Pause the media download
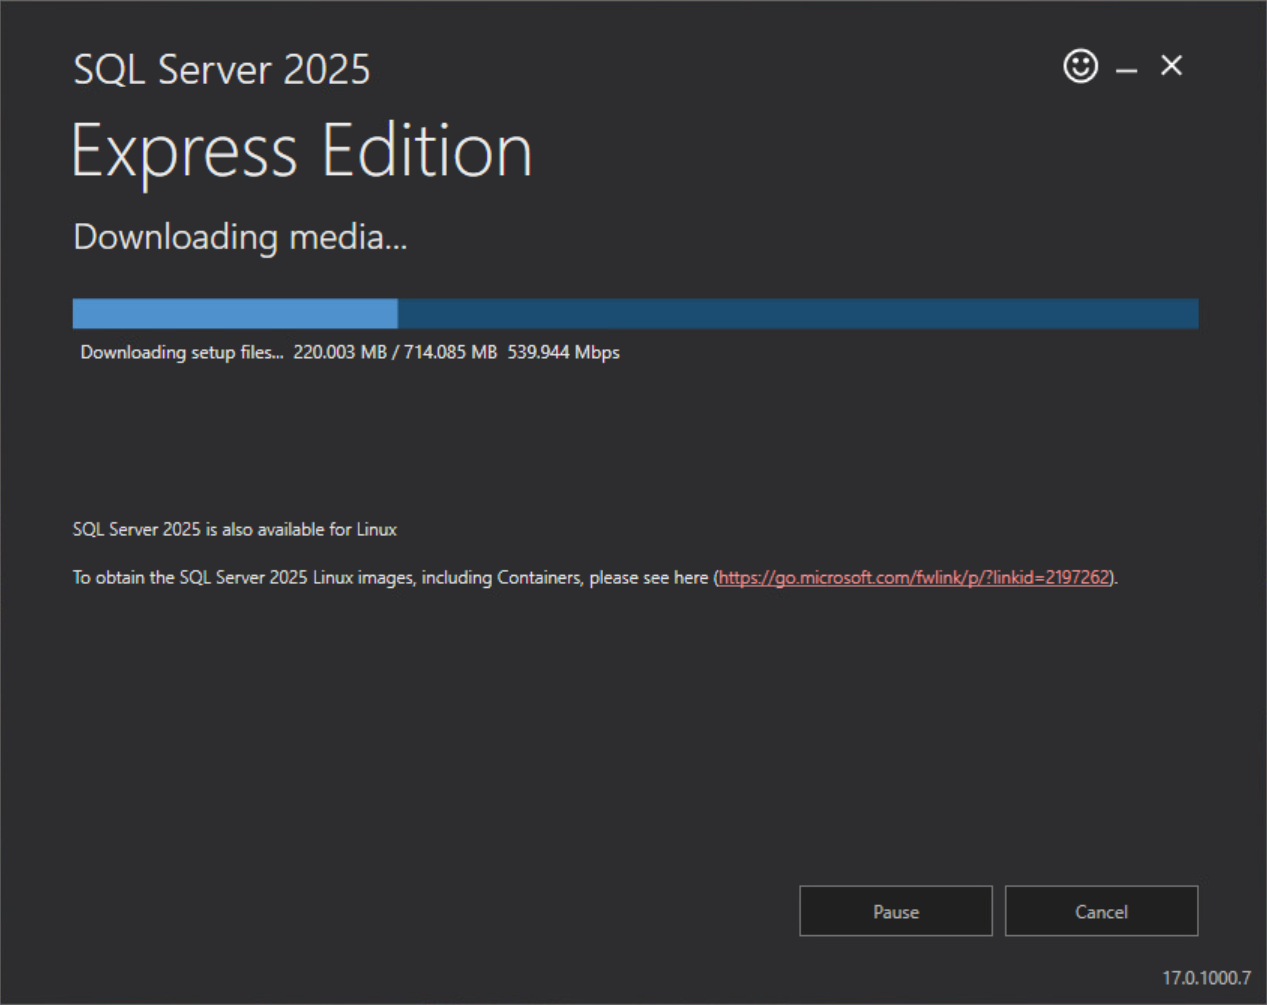 click(x=896, y=911)
